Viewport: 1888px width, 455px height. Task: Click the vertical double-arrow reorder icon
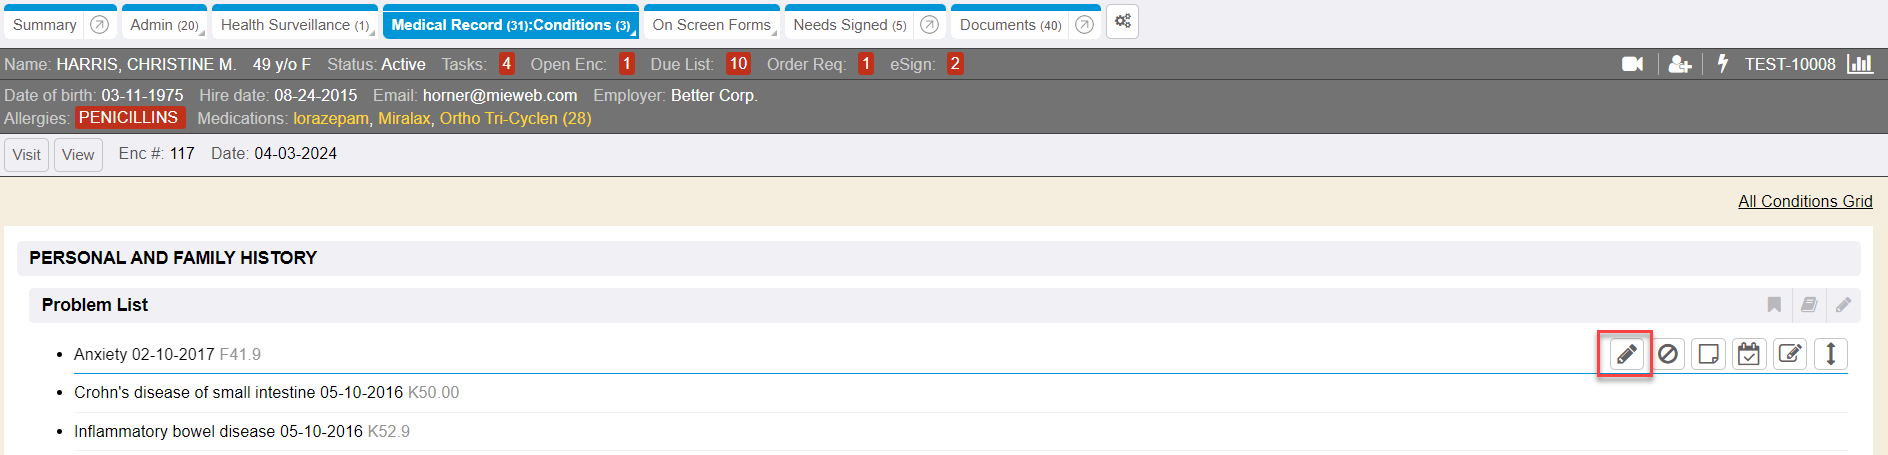[x=1830, y=354]
